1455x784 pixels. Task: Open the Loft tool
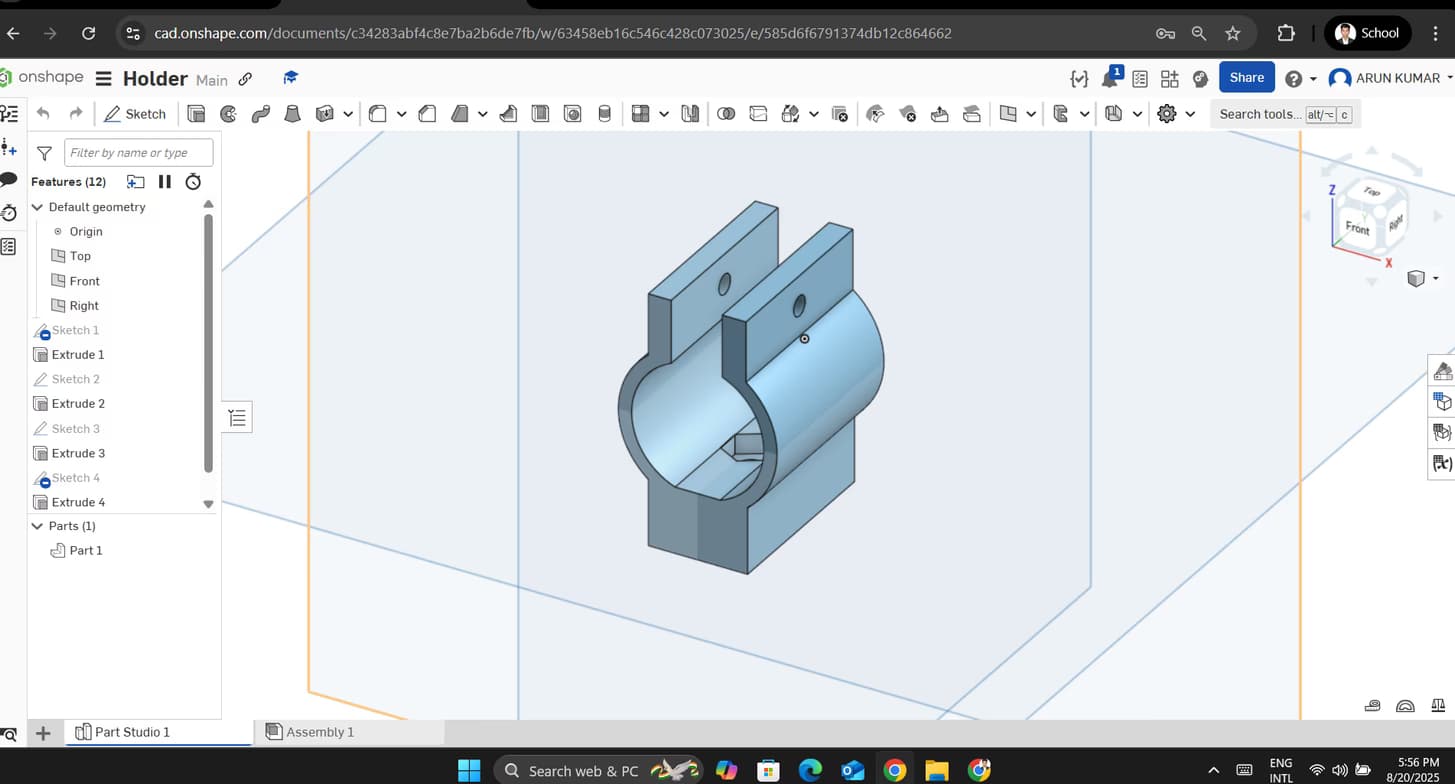[293, 113]
